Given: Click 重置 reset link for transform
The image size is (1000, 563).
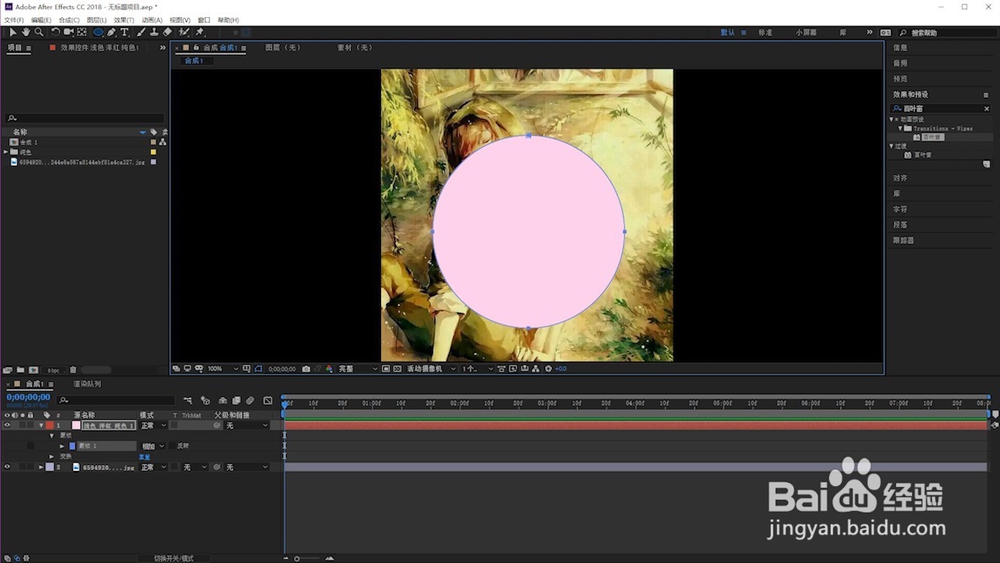Looking at the screenshot, I should click(x=145, y=457).
